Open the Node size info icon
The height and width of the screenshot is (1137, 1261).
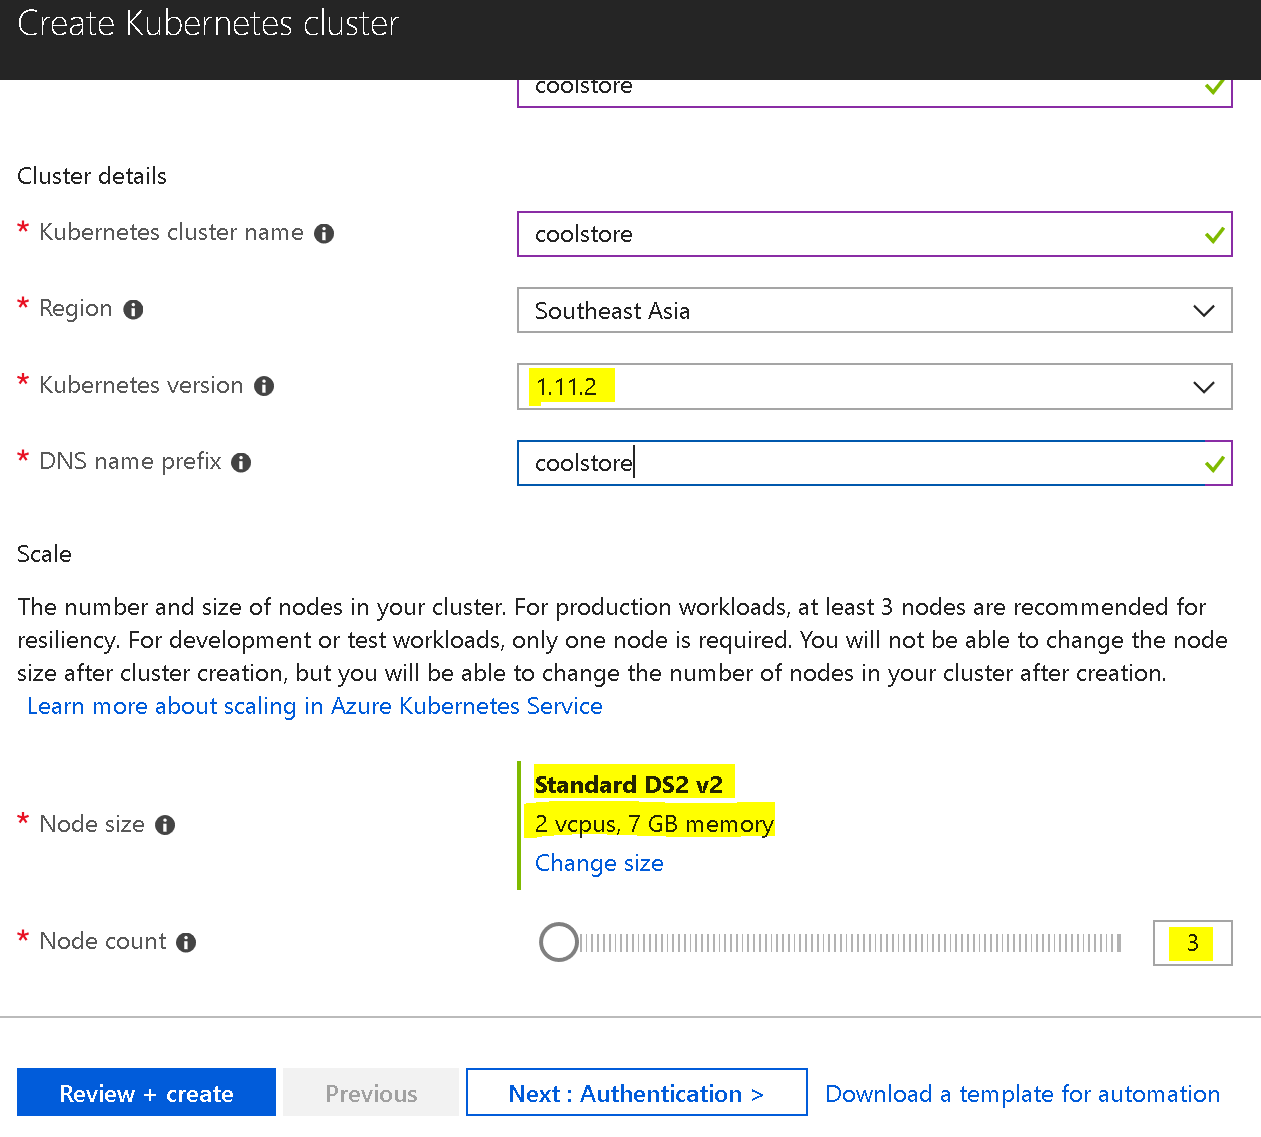165,826
